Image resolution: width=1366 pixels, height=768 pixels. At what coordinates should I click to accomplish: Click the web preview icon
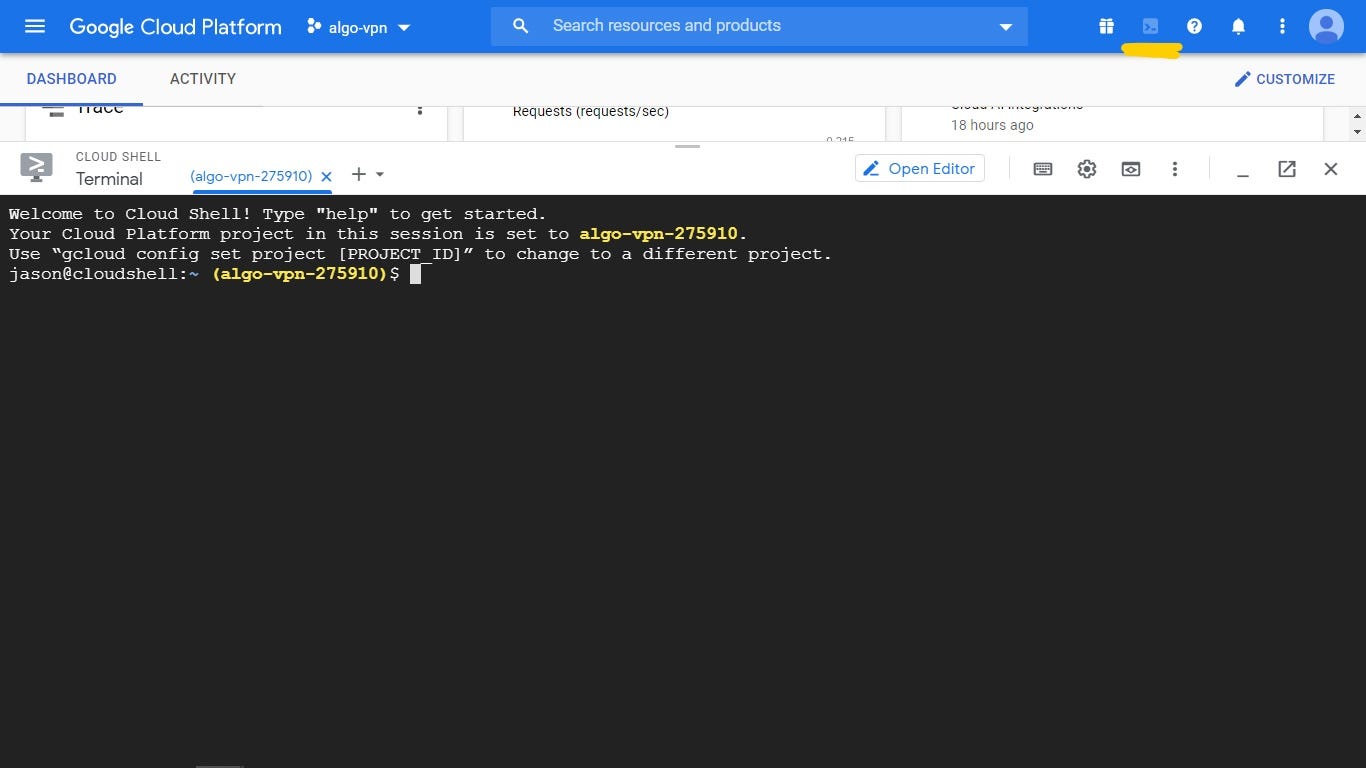pos(1131,169)
